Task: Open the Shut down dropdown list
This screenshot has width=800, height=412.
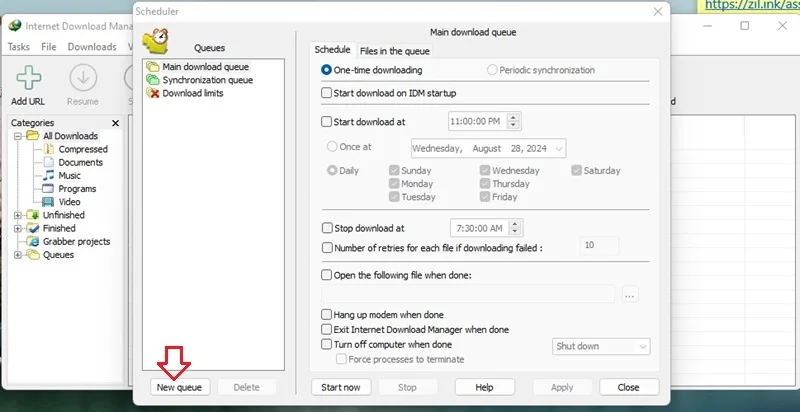Action: click(x=601, y=346)
